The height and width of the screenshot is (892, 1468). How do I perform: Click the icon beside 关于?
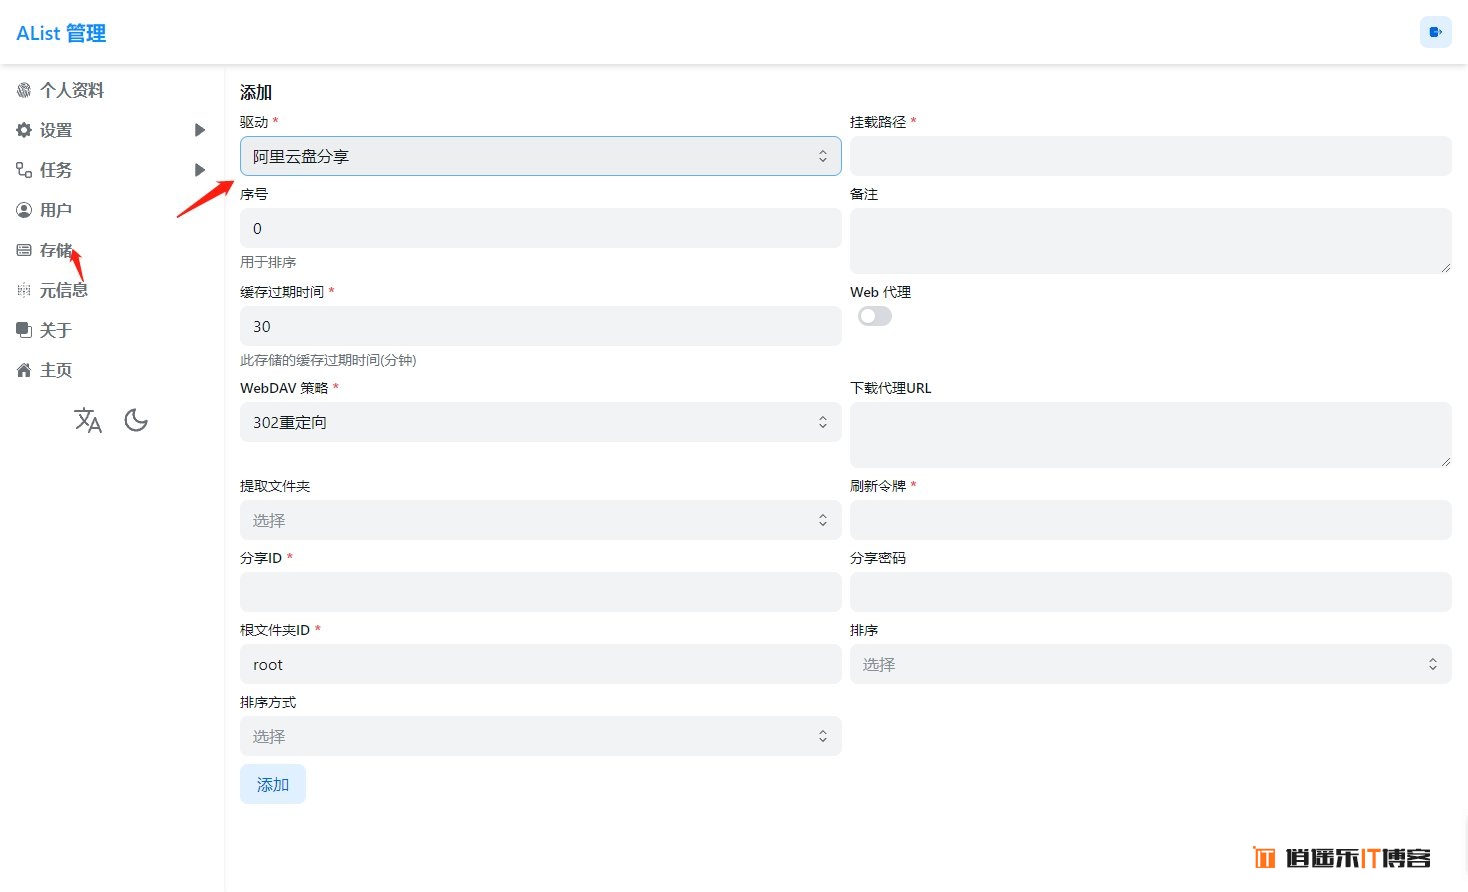[x=24, y=330]
